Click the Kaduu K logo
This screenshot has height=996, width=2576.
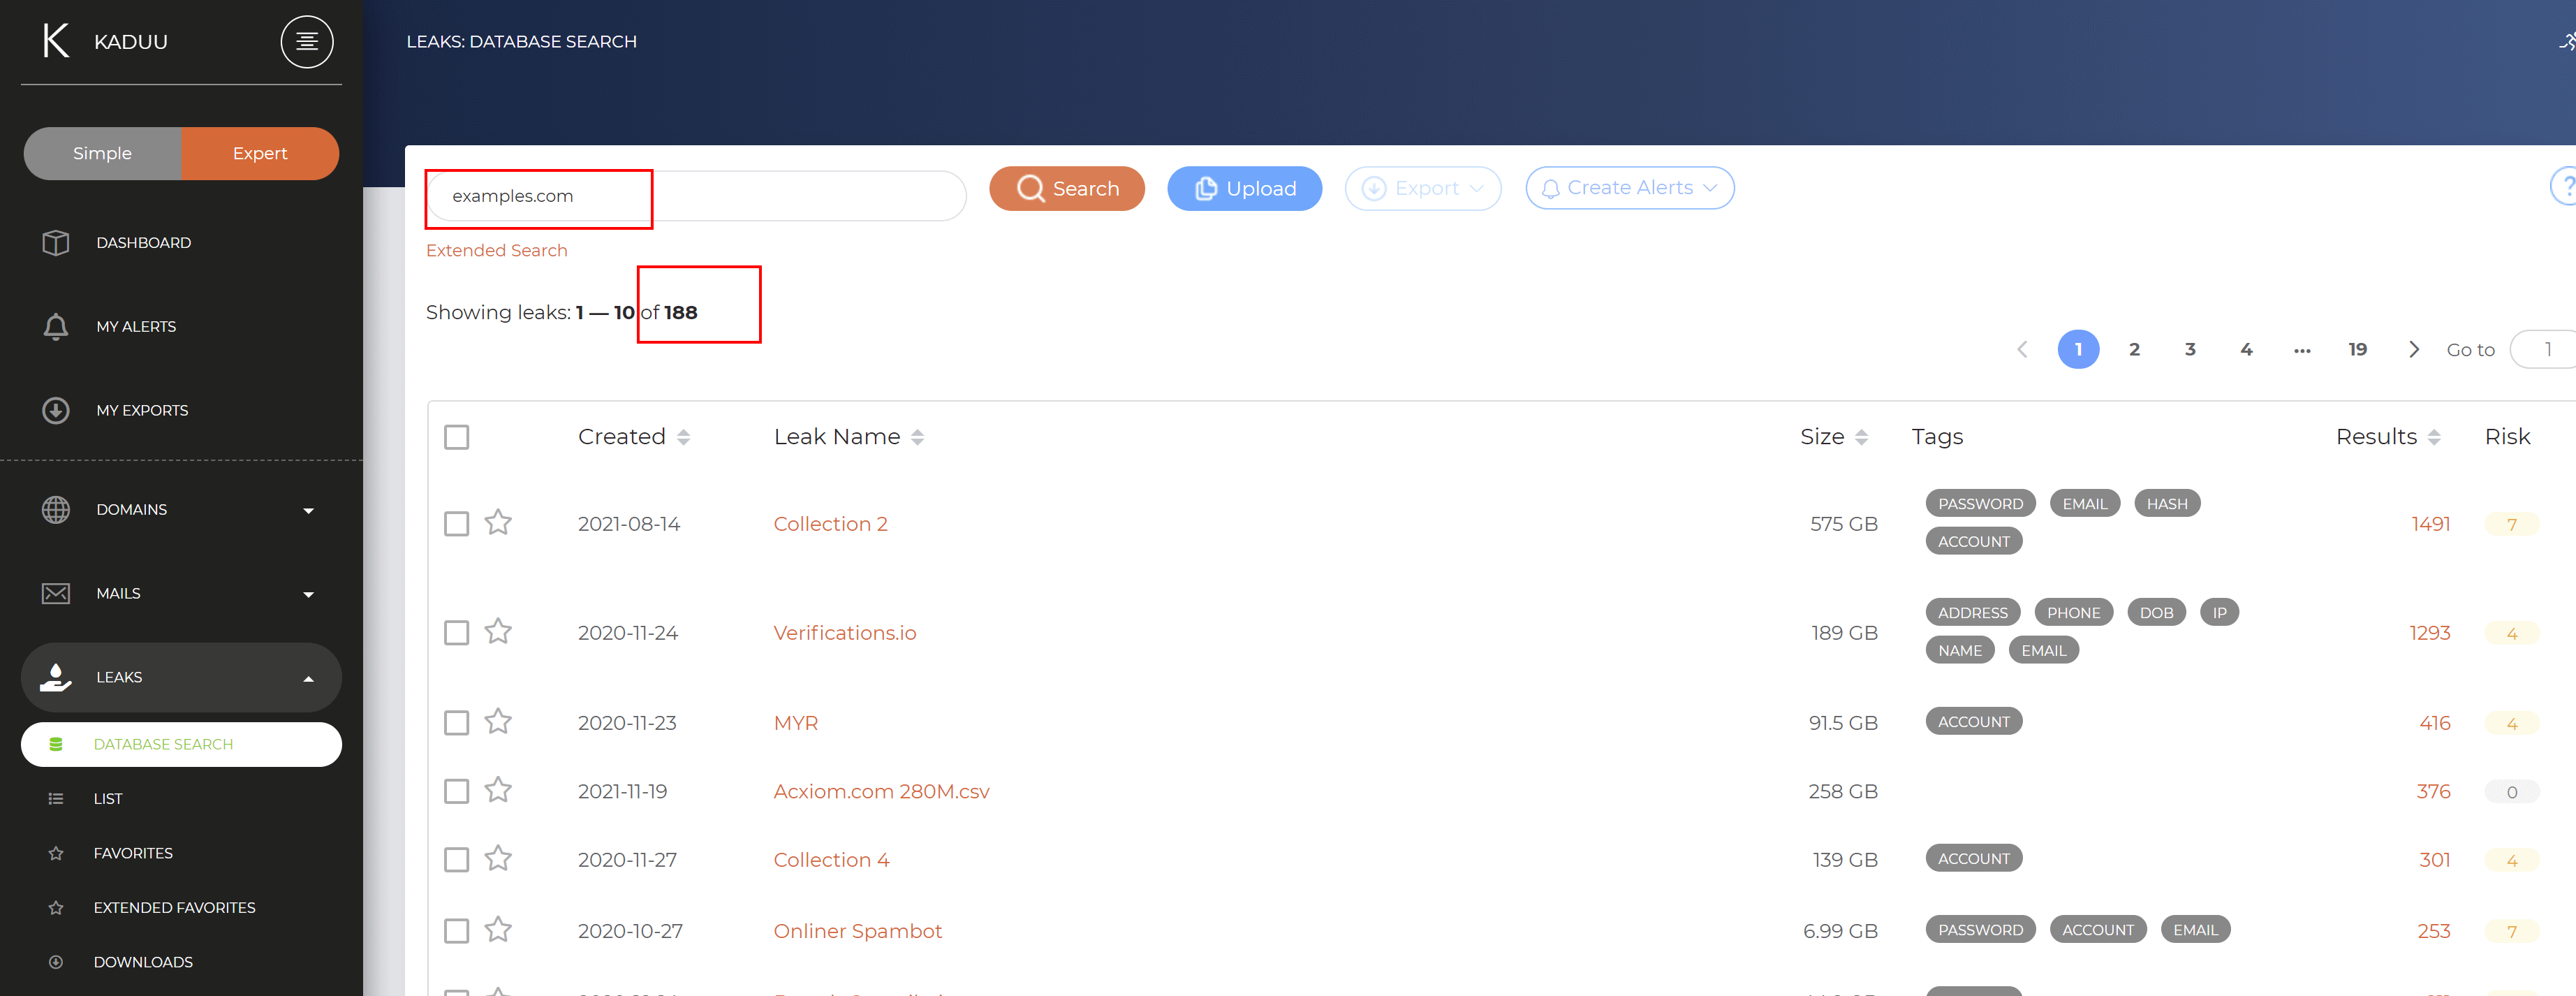coord(56,41)
